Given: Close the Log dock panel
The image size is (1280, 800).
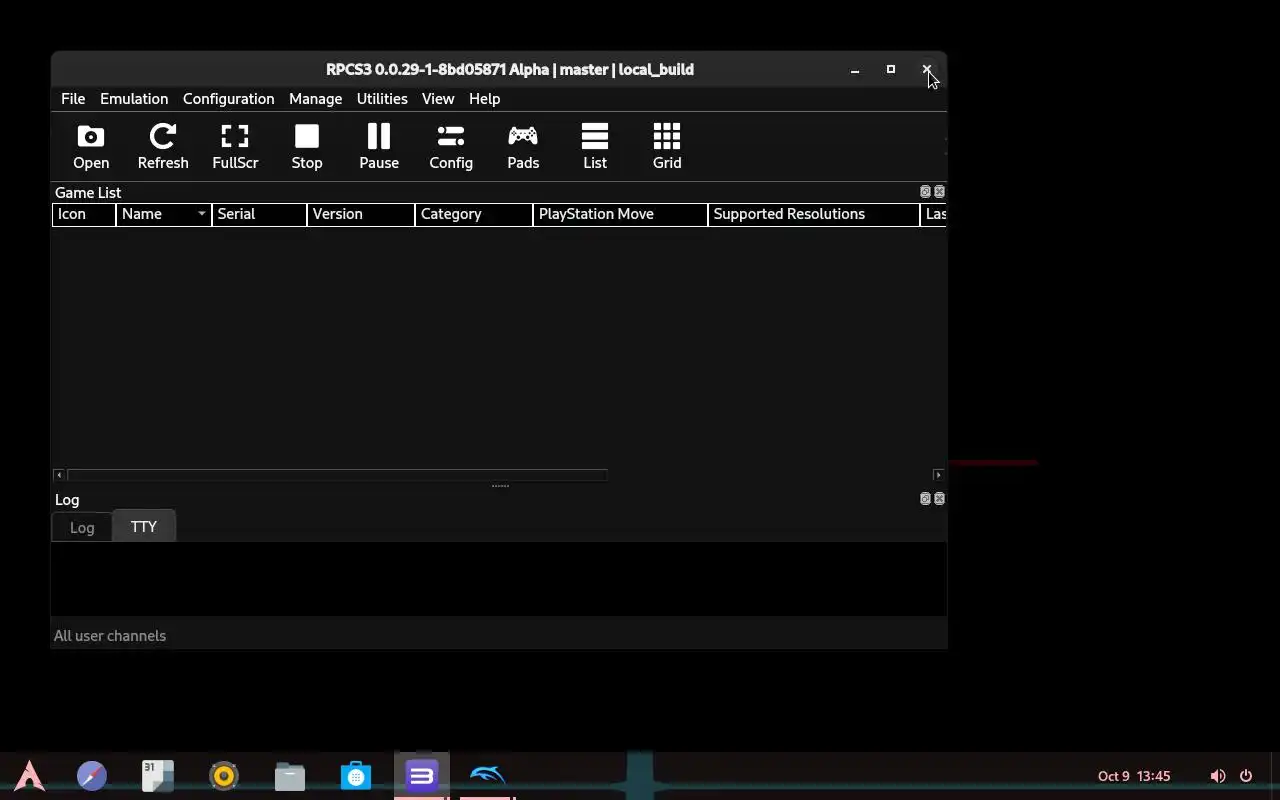Looking at the screenshot, I should 939,498.
